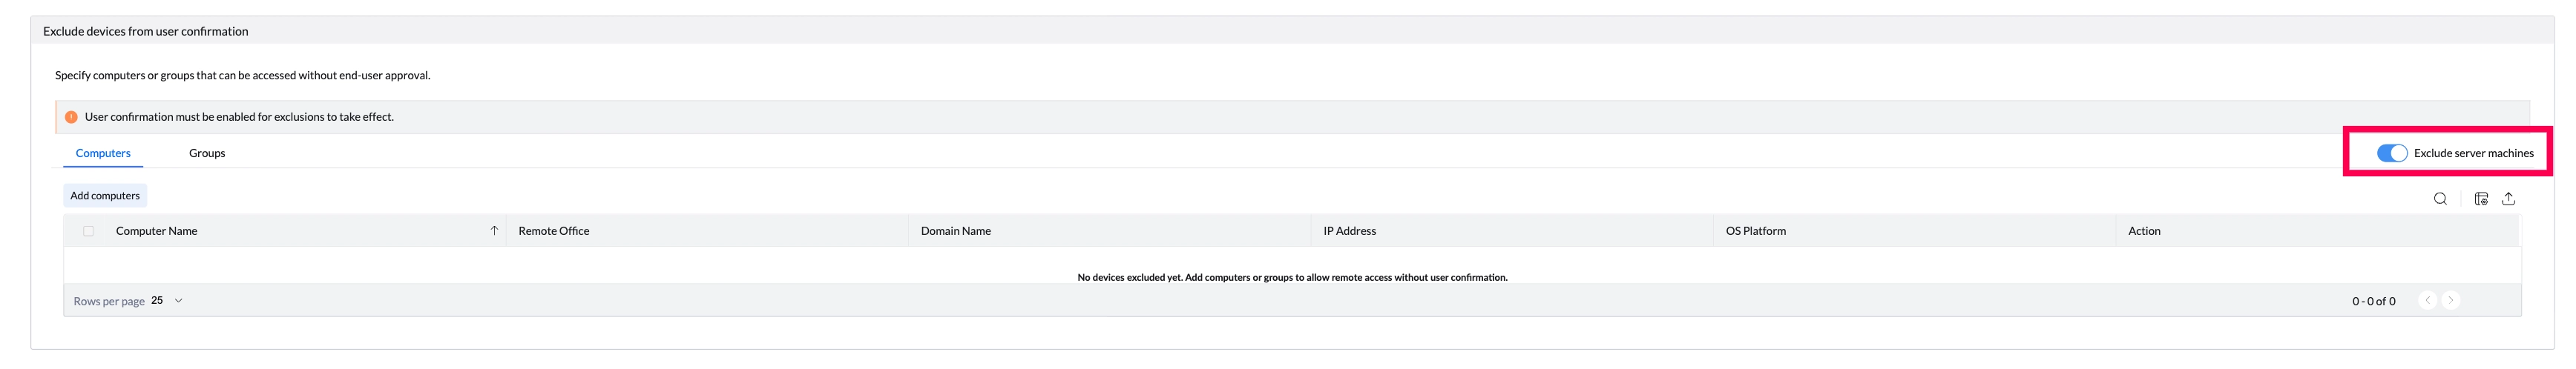Click the Add computers button
2576x369 pixels.
(x=105, y=196)
